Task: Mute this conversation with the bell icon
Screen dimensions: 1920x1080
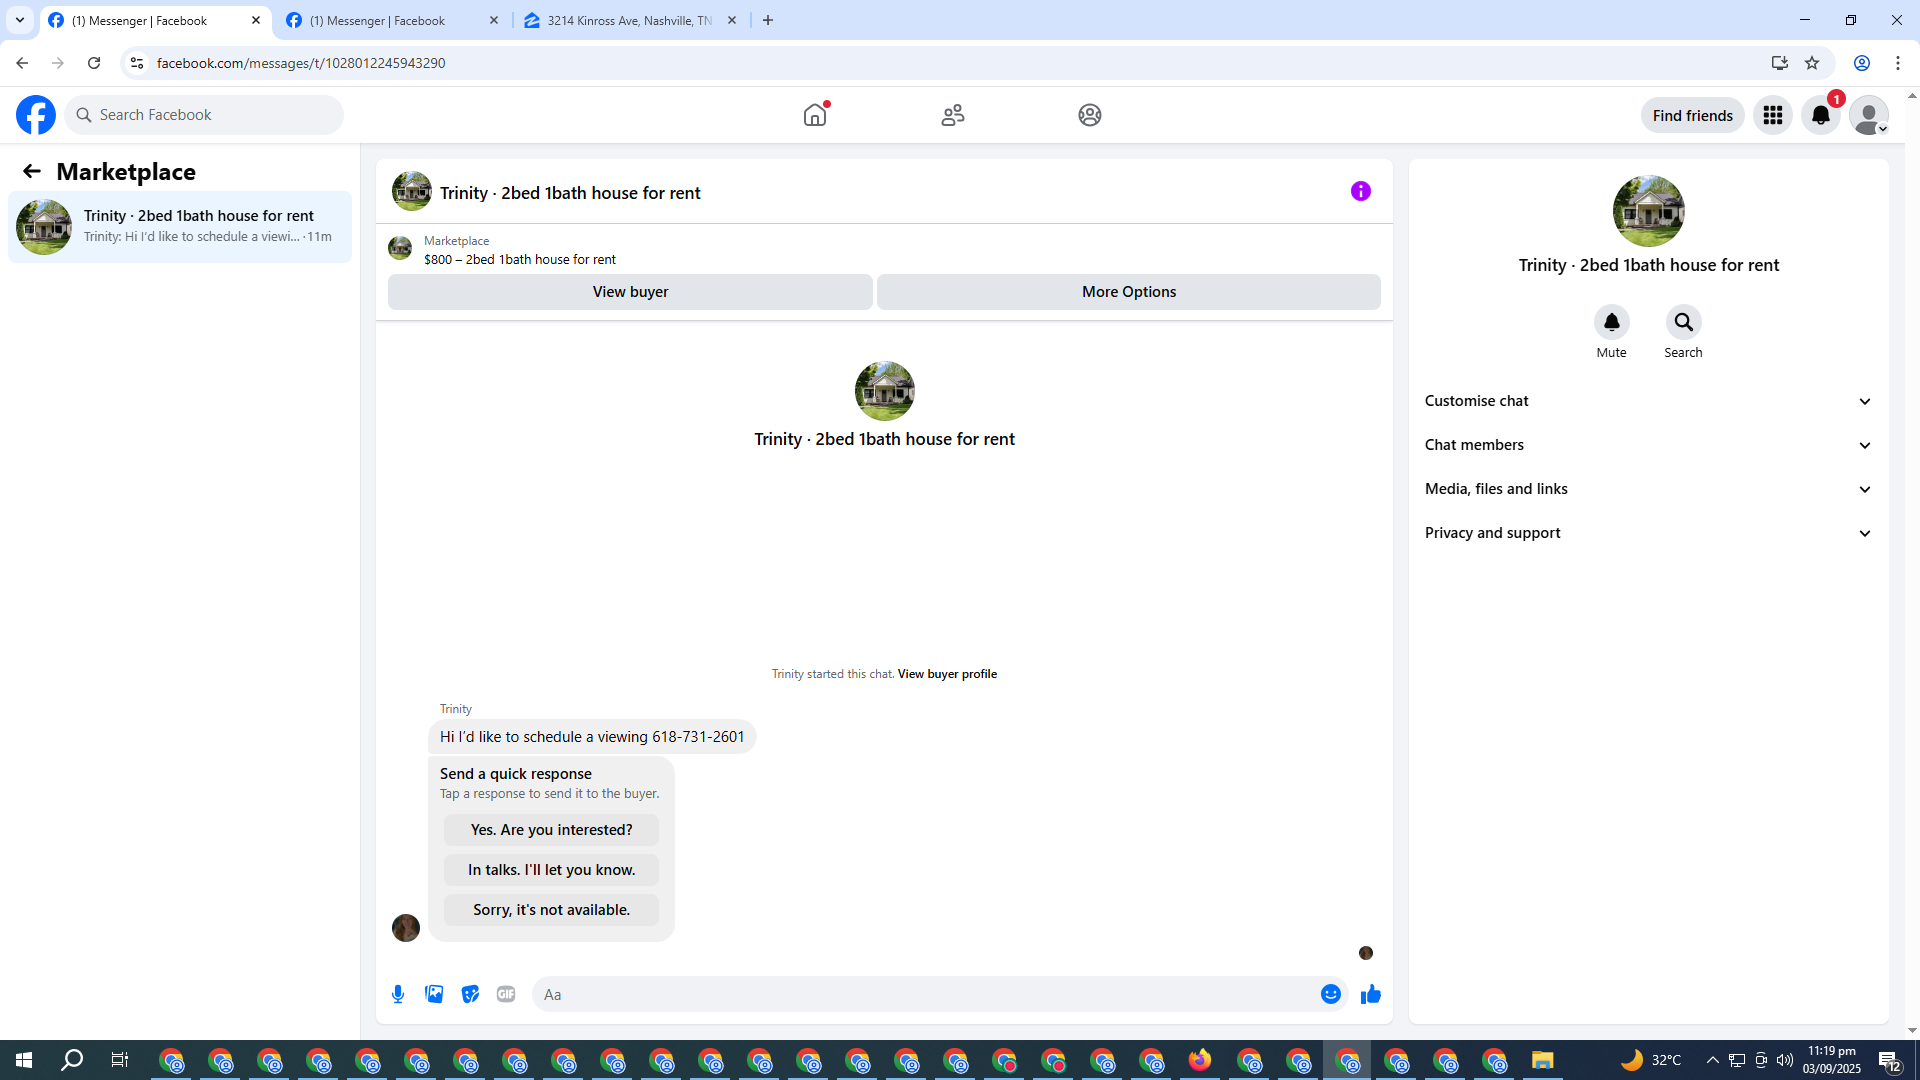Action: click(x=1612, y=322)
